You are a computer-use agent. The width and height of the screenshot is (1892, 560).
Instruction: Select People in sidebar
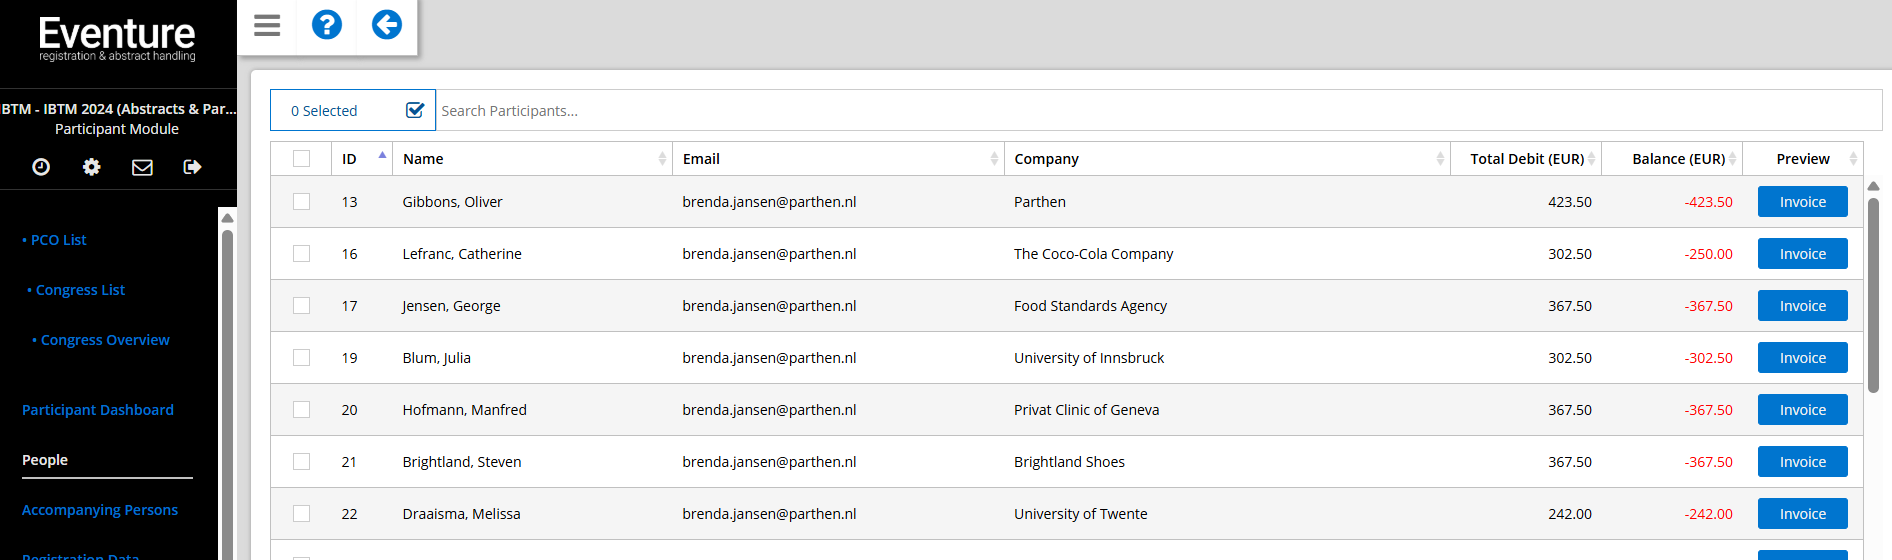(x=45, y=460)
